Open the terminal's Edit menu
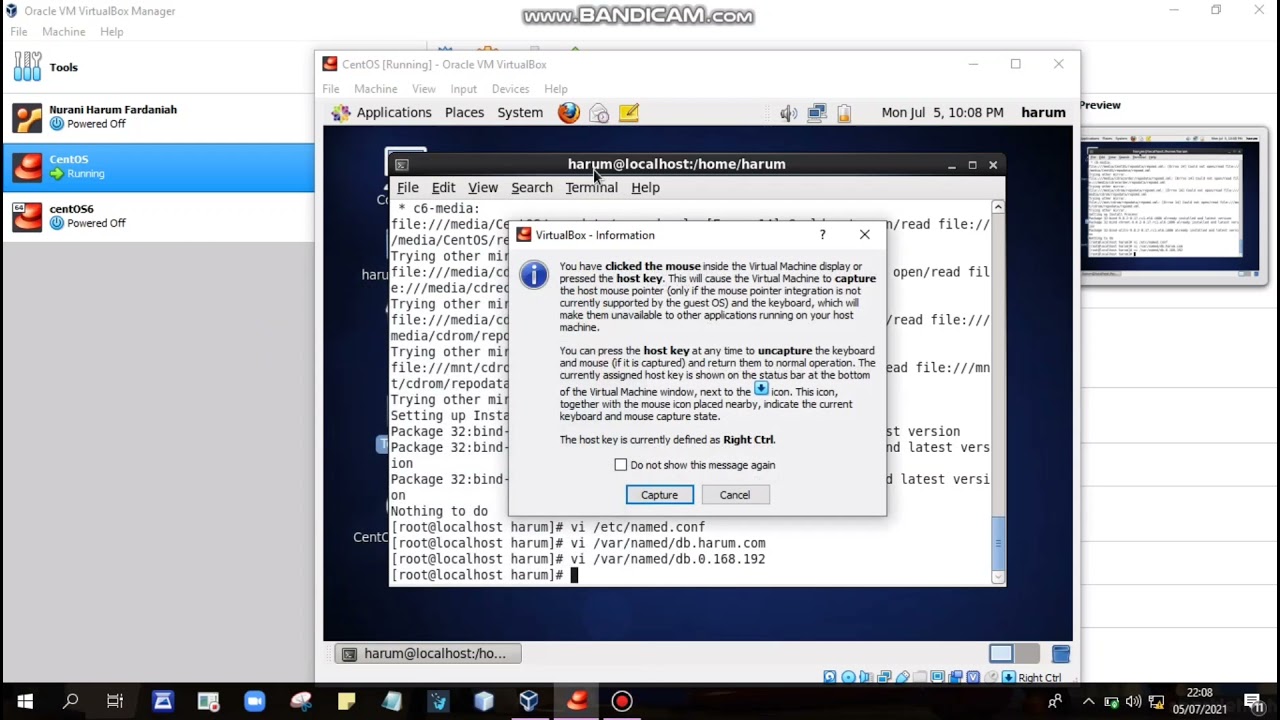 pyautogui.click(x=443, y=188)
